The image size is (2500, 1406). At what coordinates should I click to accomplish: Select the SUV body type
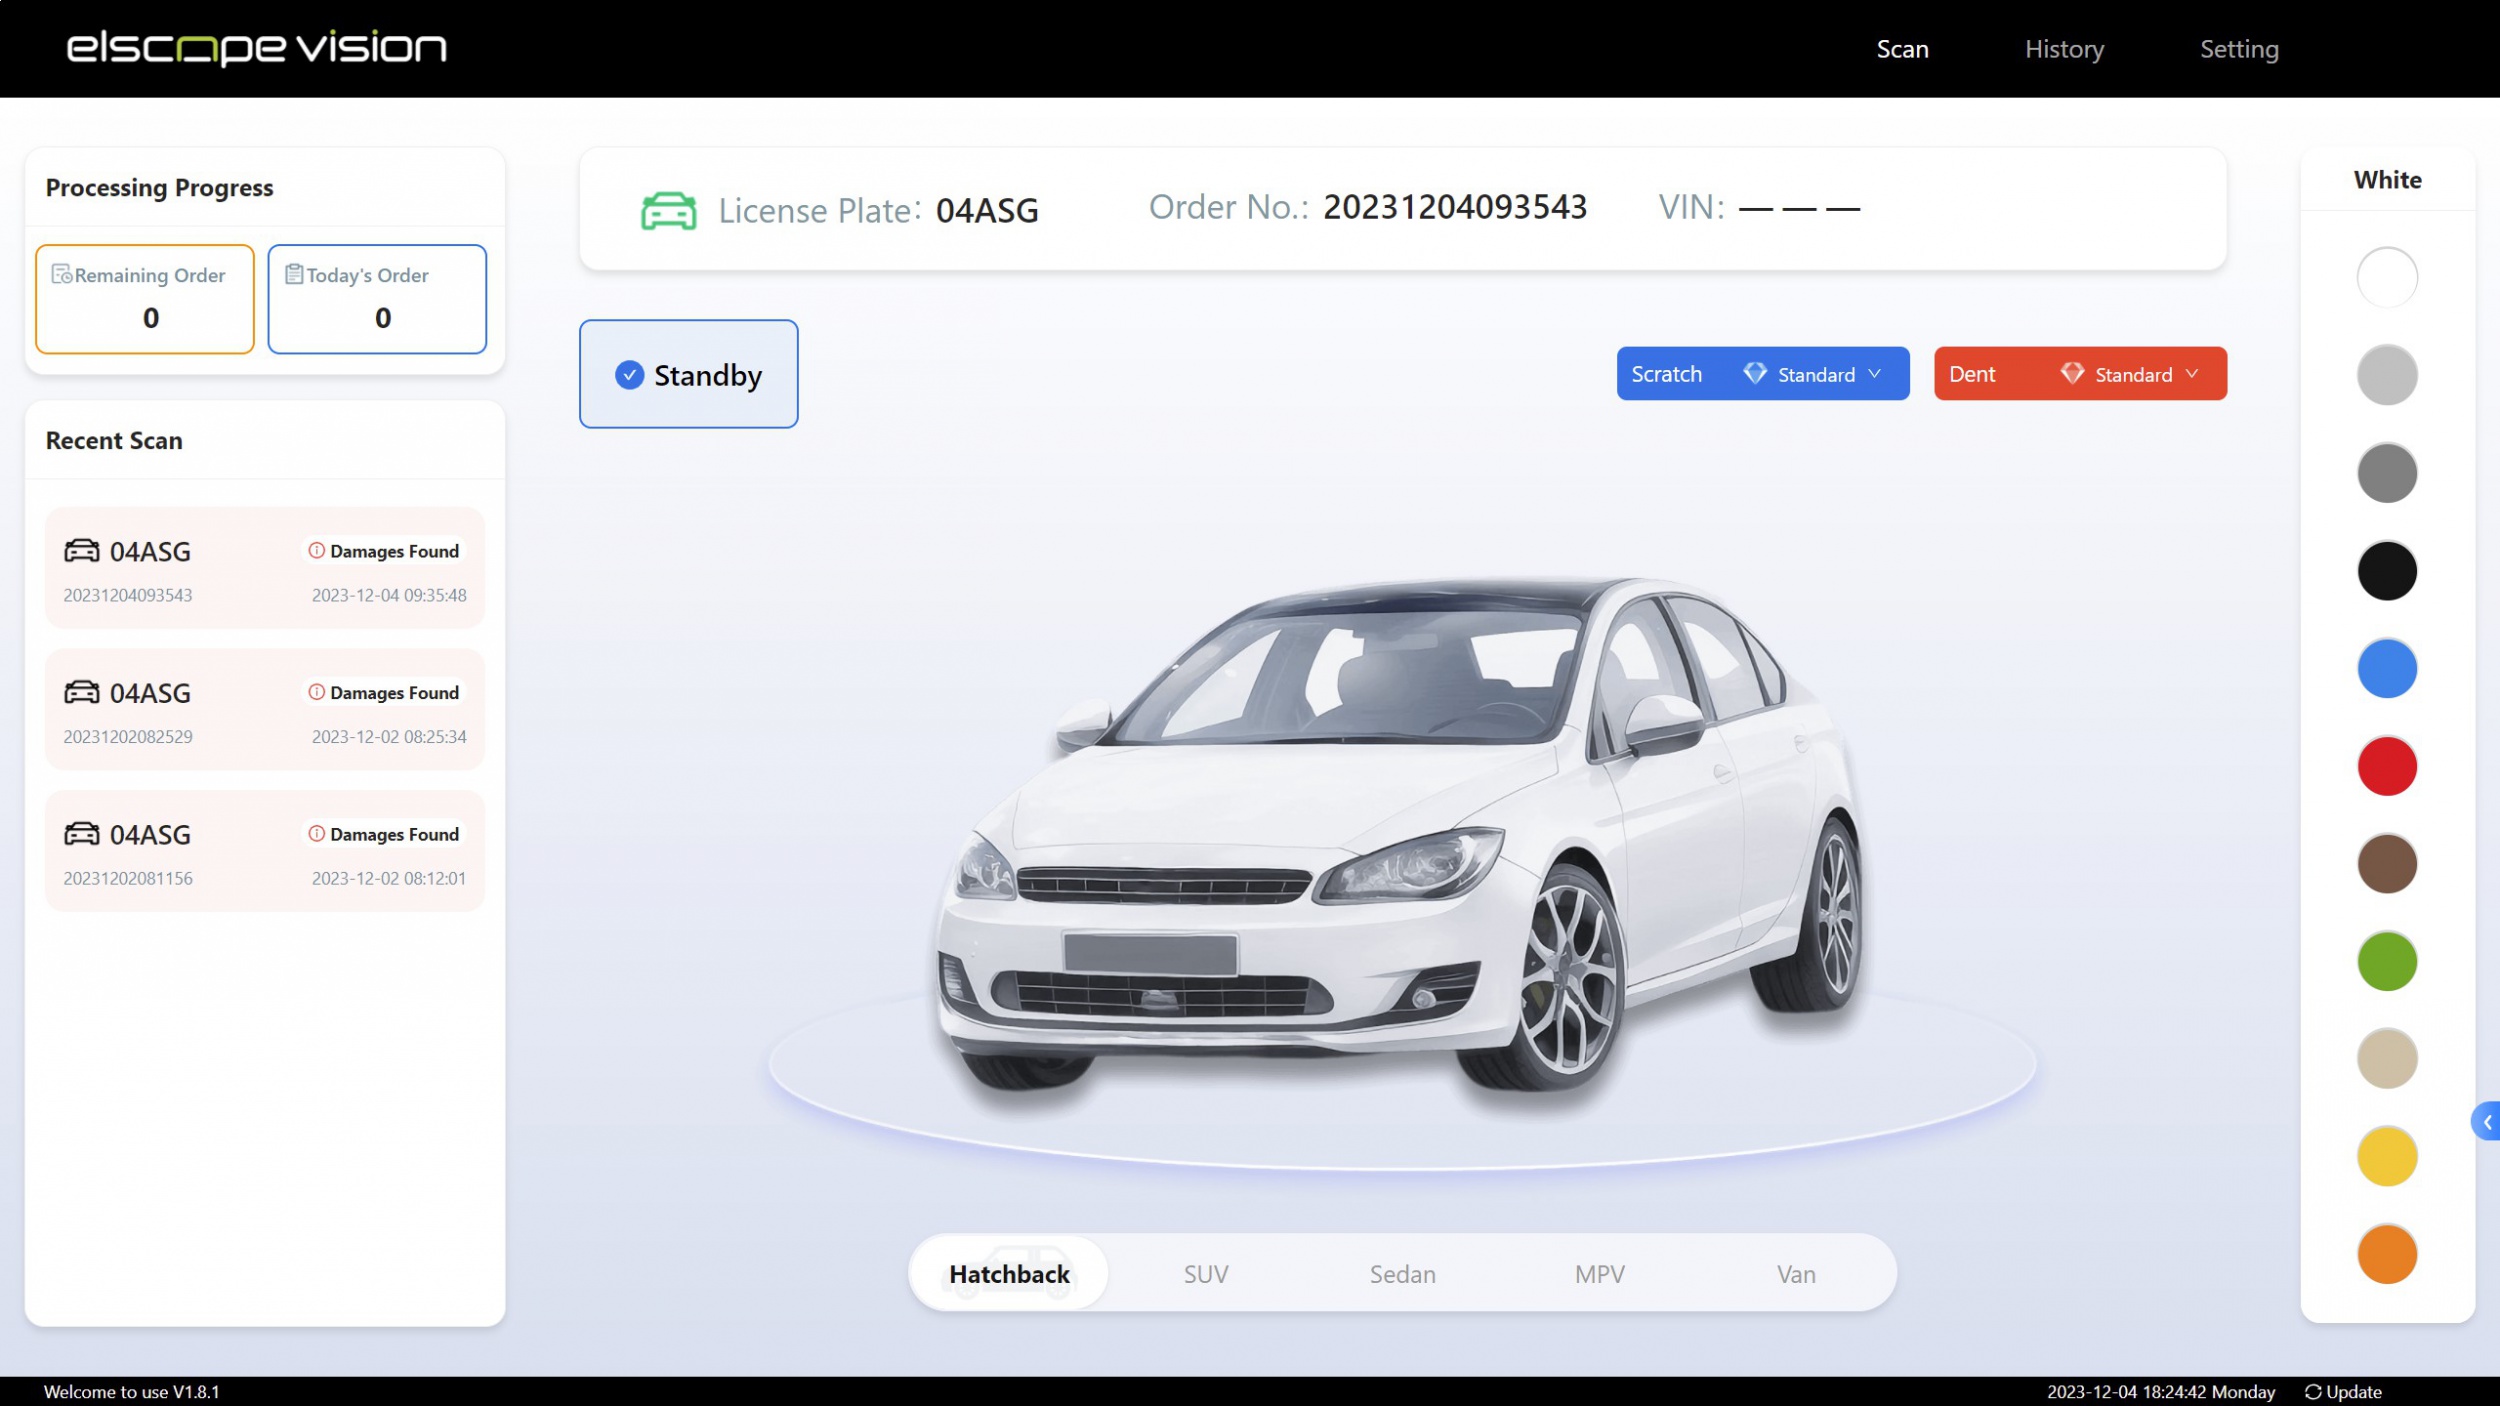click(x=1205, y=1274)
